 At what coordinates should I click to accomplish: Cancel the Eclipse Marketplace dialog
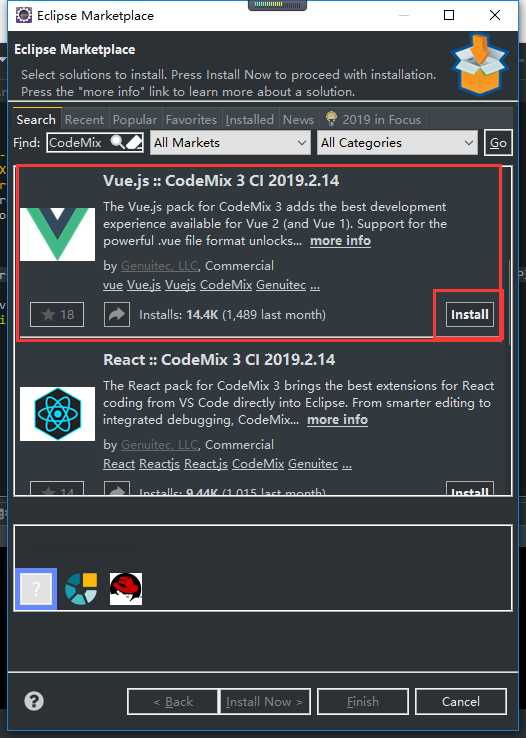(x=461, y=702)
